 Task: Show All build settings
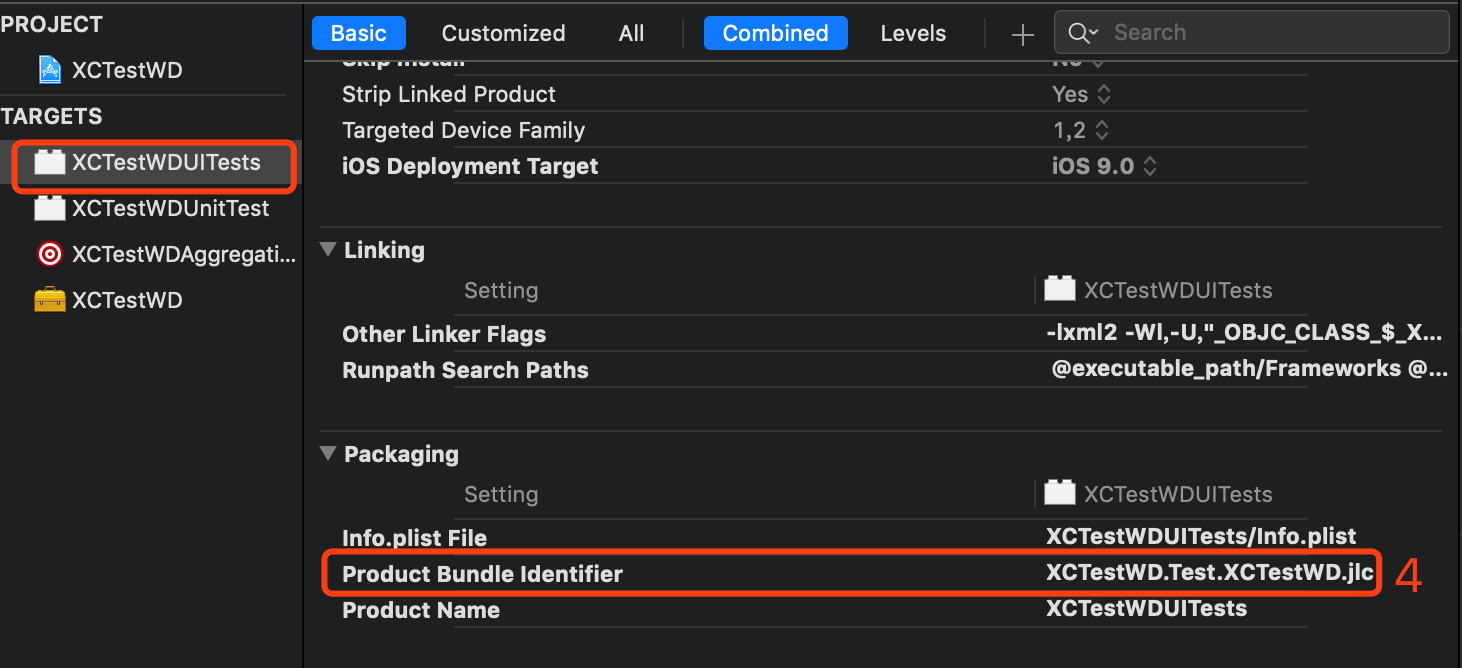point(631,33)
